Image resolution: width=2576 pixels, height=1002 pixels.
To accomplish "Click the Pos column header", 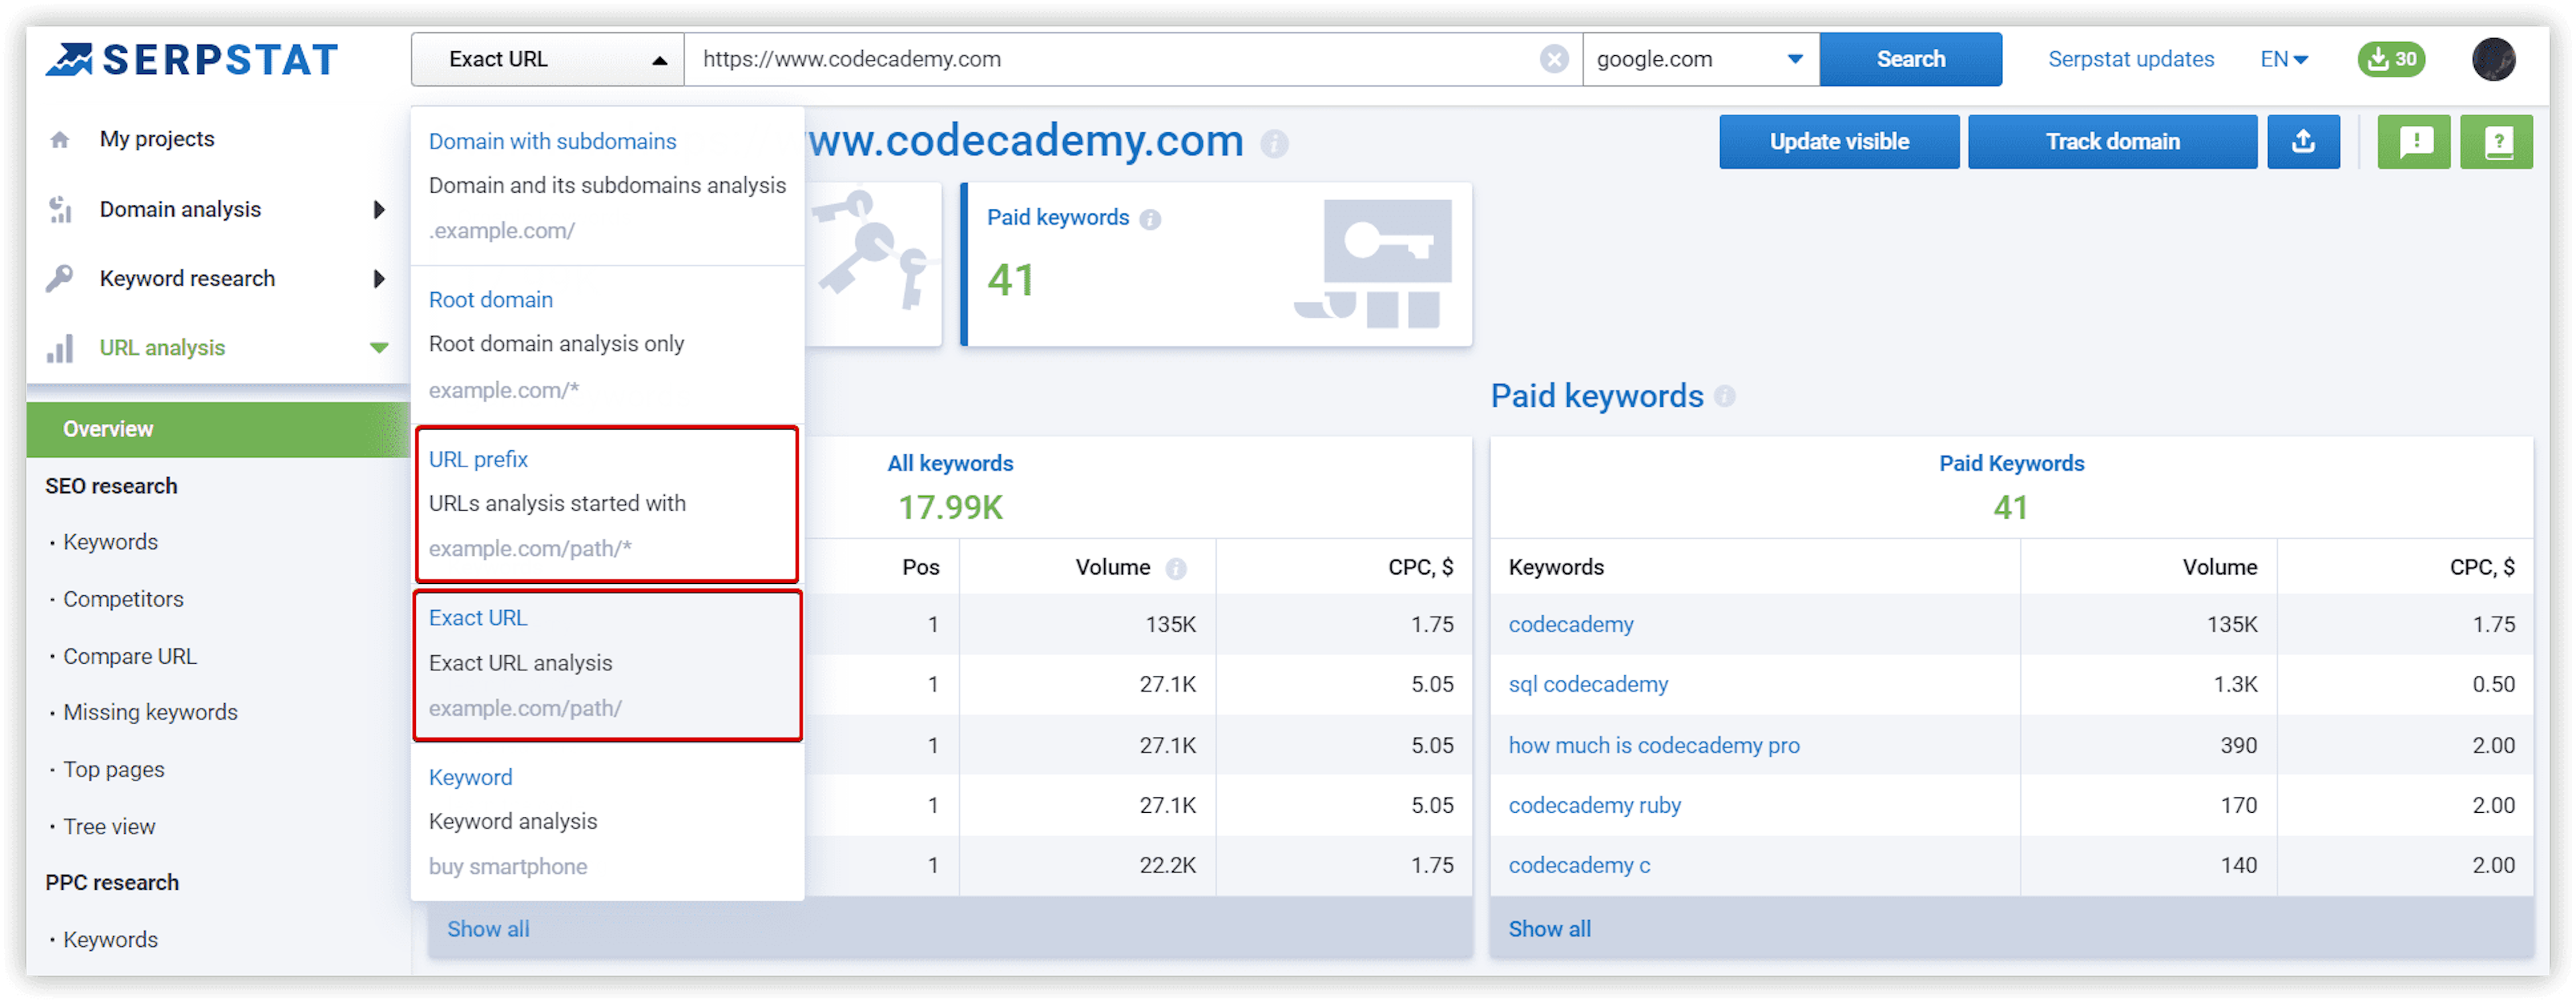I will tap(920, 568).
